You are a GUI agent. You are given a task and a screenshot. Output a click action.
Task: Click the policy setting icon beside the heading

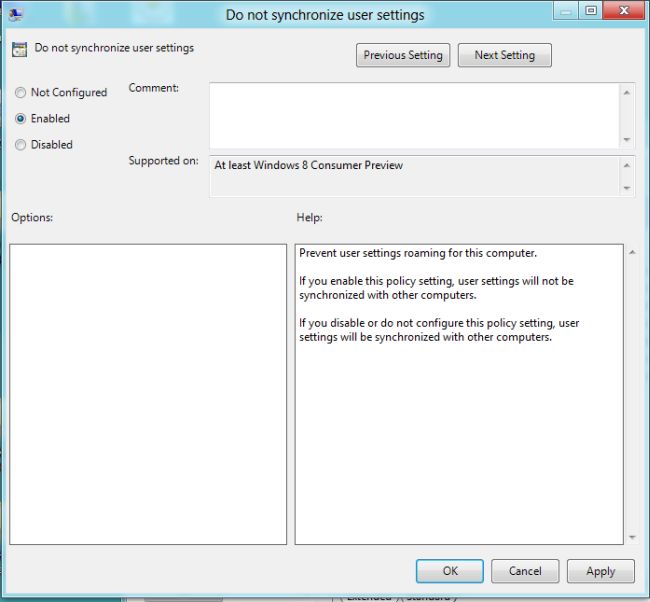pos(19,49)
